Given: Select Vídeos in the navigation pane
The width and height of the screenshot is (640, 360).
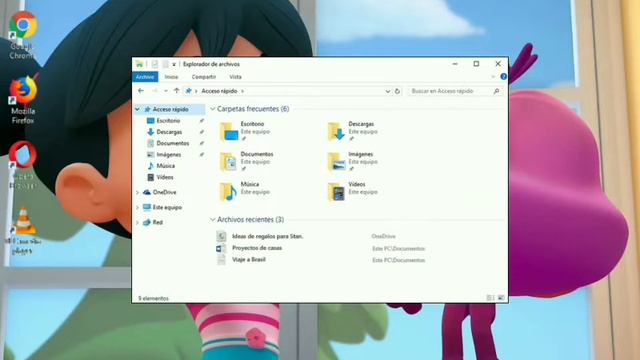Looking at the screenshot, I should click(165, 177).
